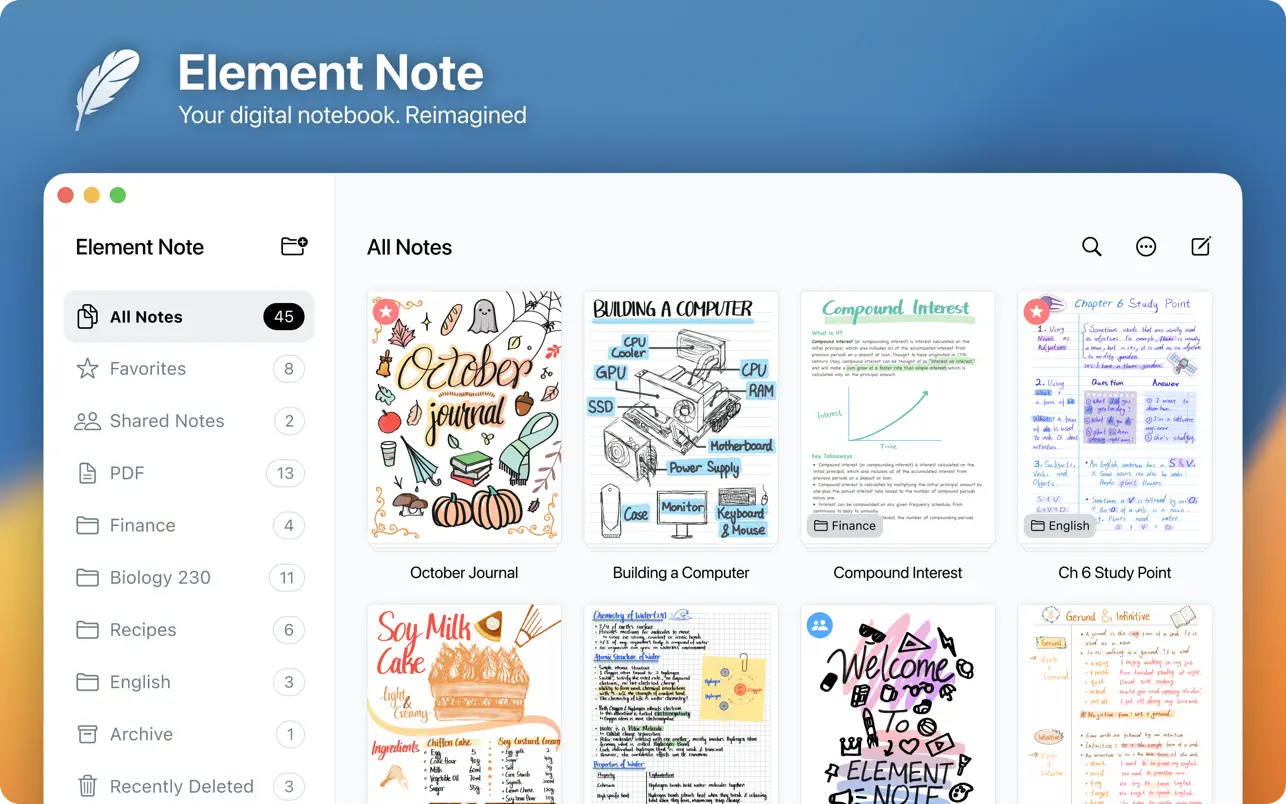Click the "Ch 6 Study Point" caption text

click(1115, 573)
